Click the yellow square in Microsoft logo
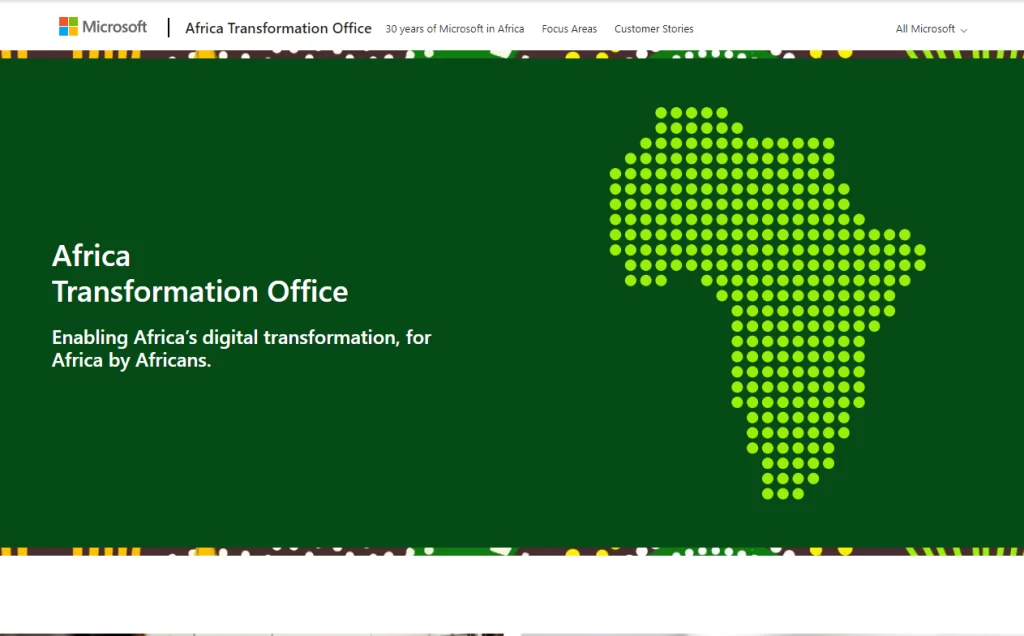 (x=73, y=32)
